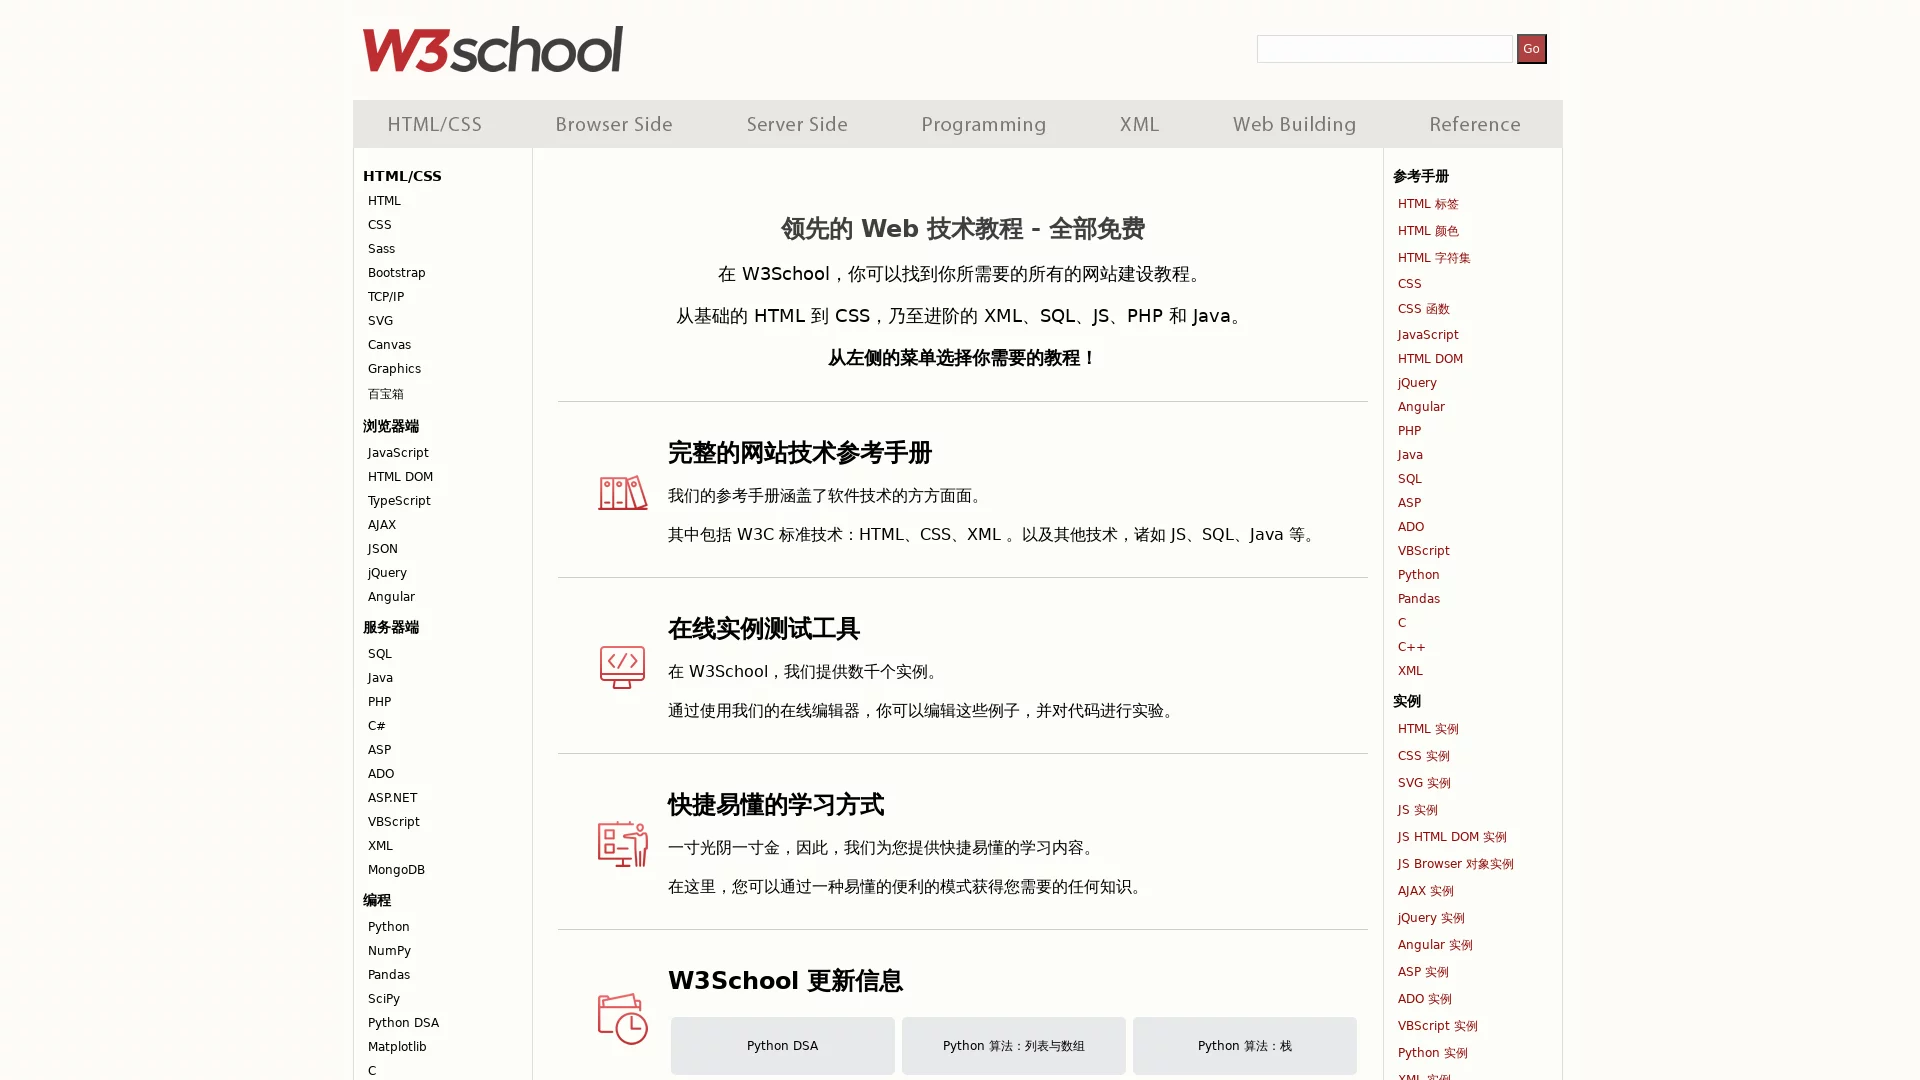Click the update info calendar icon

click(622, 1019)
